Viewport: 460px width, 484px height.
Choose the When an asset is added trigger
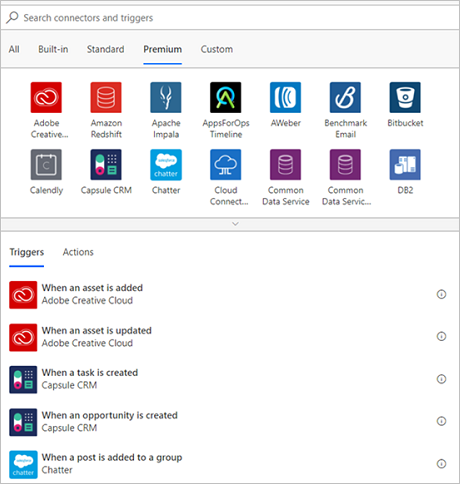click(x=230, y=295)
